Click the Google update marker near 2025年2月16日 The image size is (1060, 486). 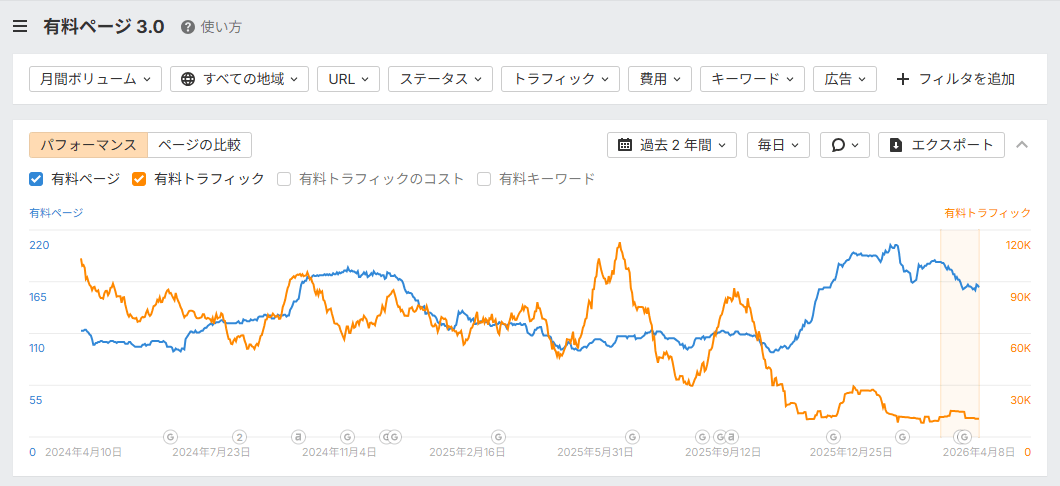click(498, 437)
